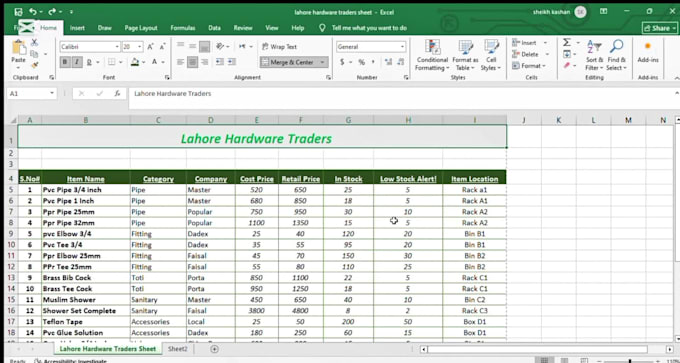Open the Insert ribbon tab

coord(77,28)
